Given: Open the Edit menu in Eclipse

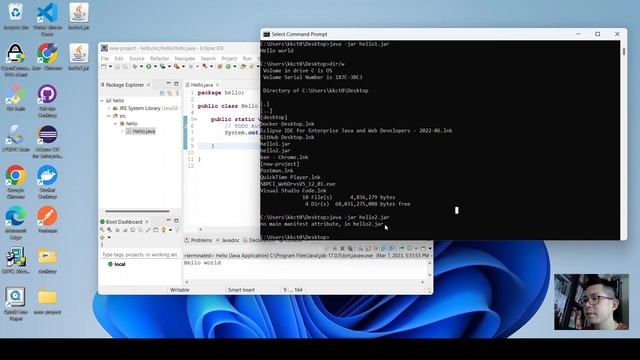Looking at the screenshot, I should pyautogui.click(x=119, y=59).
